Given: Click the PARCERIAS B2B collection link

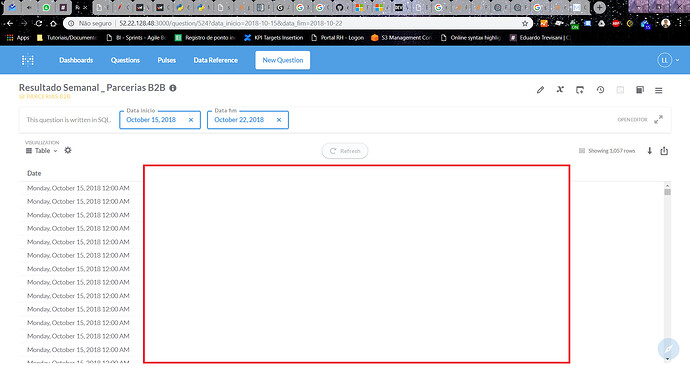Looking at the screenshot, I should pyautogui.click(x=45, y=96).
